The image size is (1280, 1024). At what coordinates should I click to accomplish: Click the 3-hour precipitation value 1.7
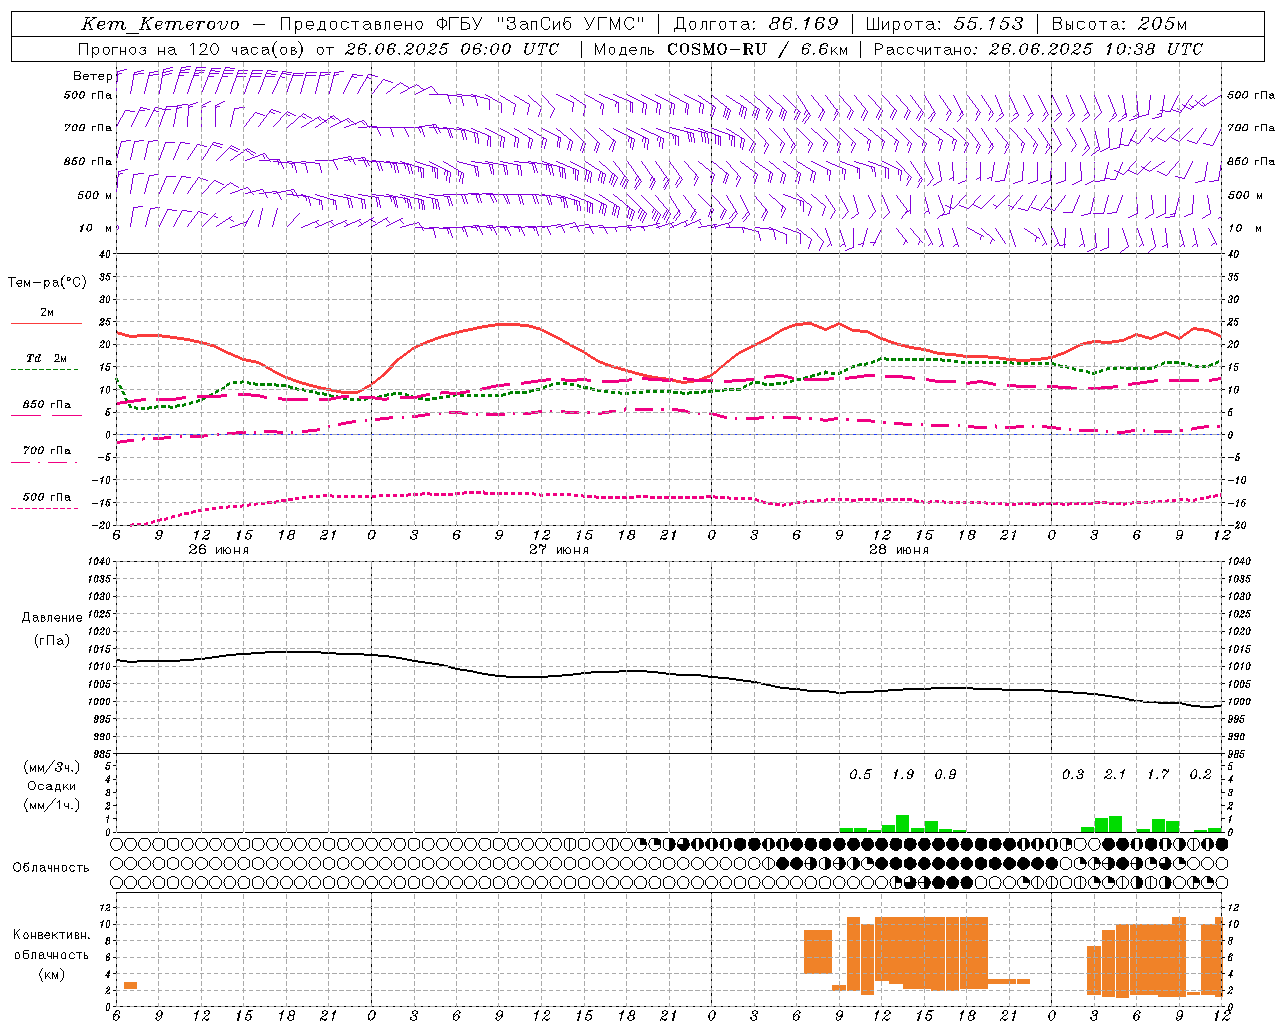pyautogui.click(x=1158, y=775)
